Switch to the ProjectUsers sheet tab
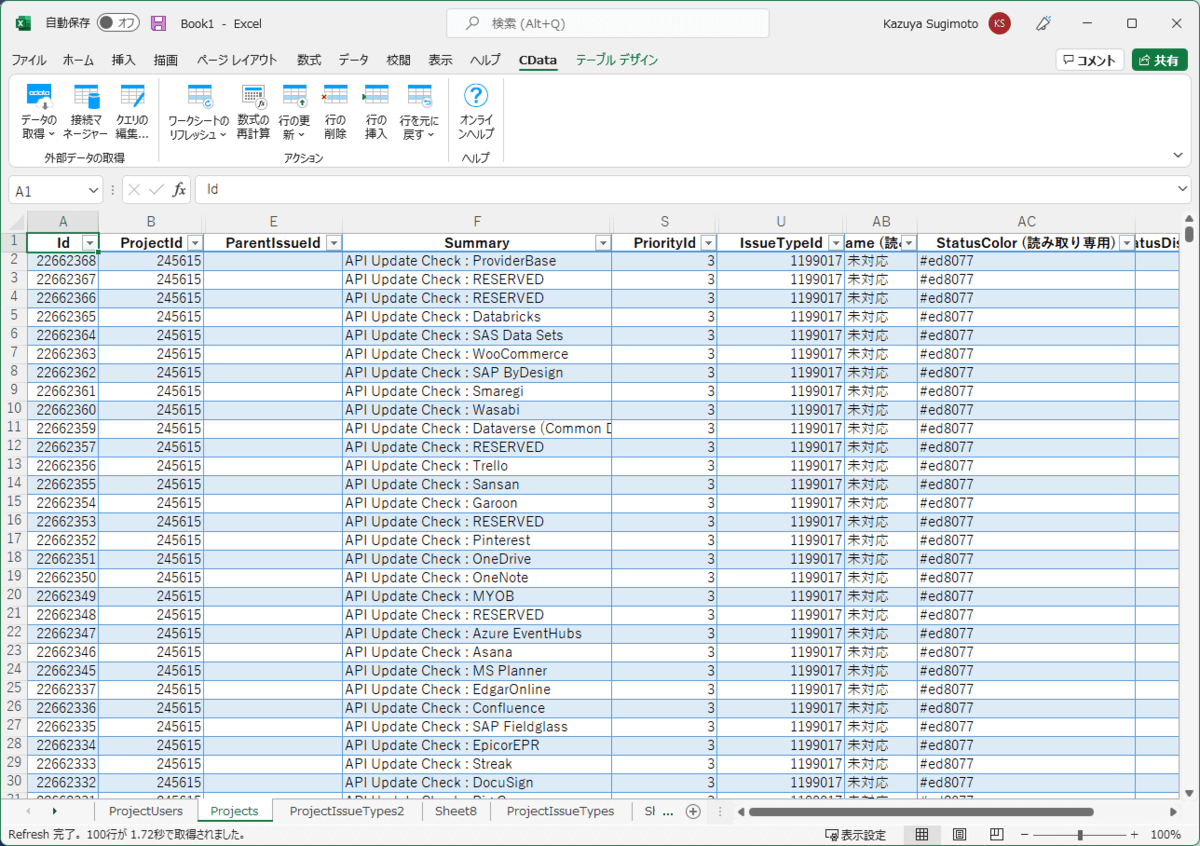The width and height of the screenshot is (1200, 846). (146, 811)
